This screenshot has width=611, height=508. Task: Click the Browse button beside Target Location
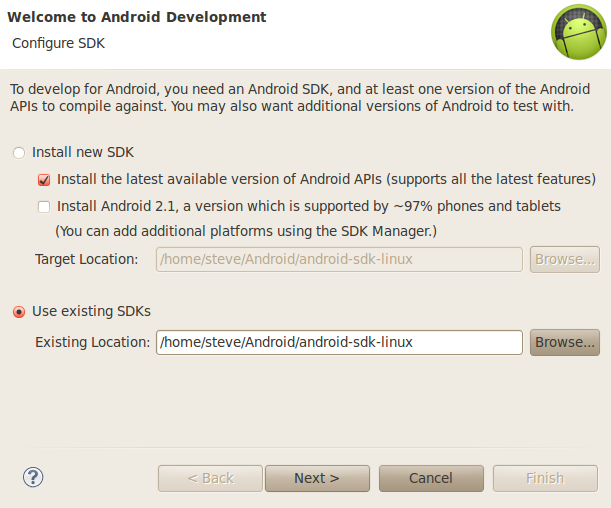point(565,259)
